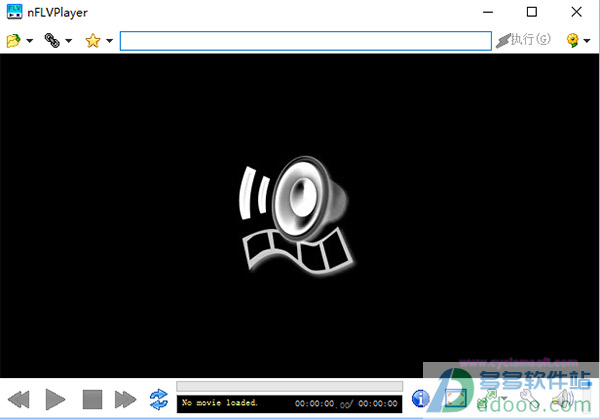Image resolution: width=600 pixels, height=419 pixels.
Task: Click the fast-forward playback button
Action: tap(125, 399)
